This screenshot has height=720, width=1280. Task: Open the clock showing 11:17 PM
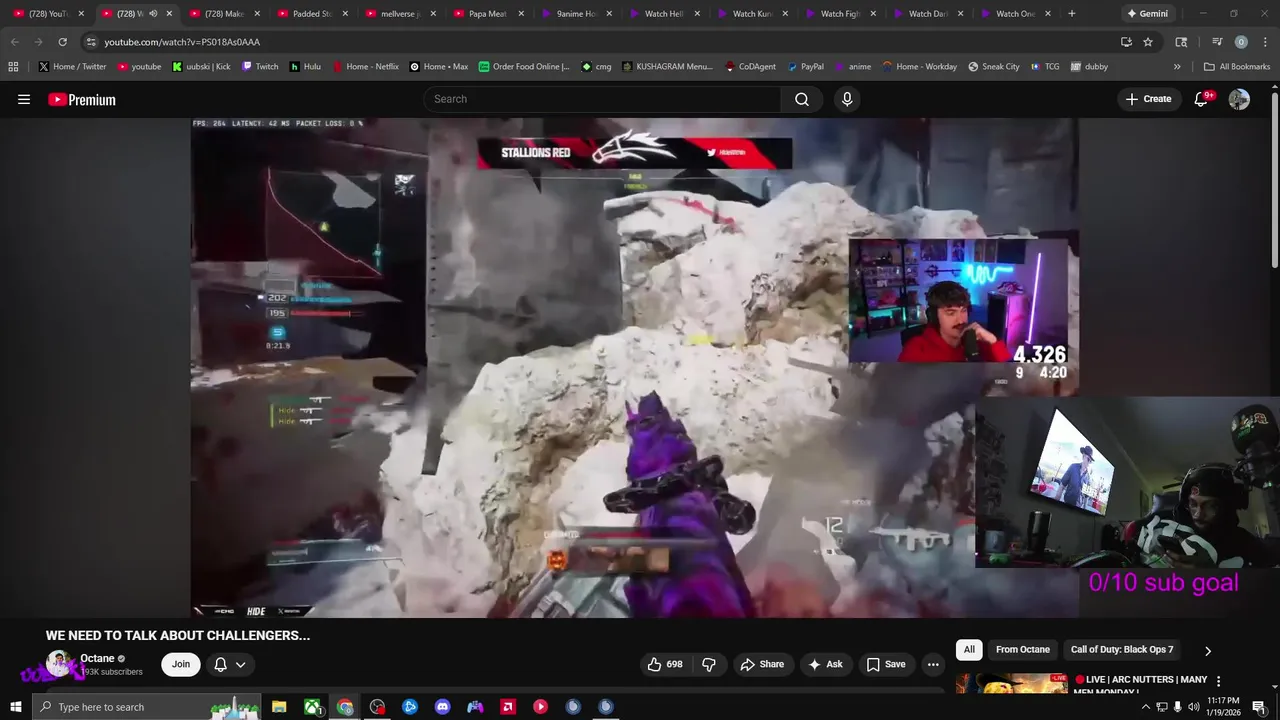1222,707
